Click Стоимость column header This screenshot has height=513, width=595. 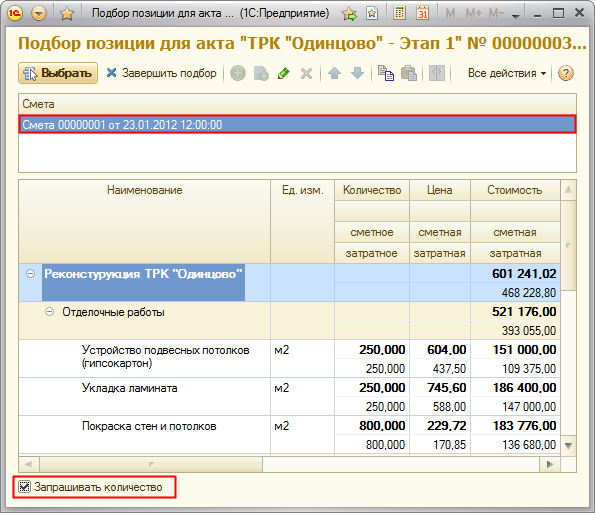(x=515, y=190)
